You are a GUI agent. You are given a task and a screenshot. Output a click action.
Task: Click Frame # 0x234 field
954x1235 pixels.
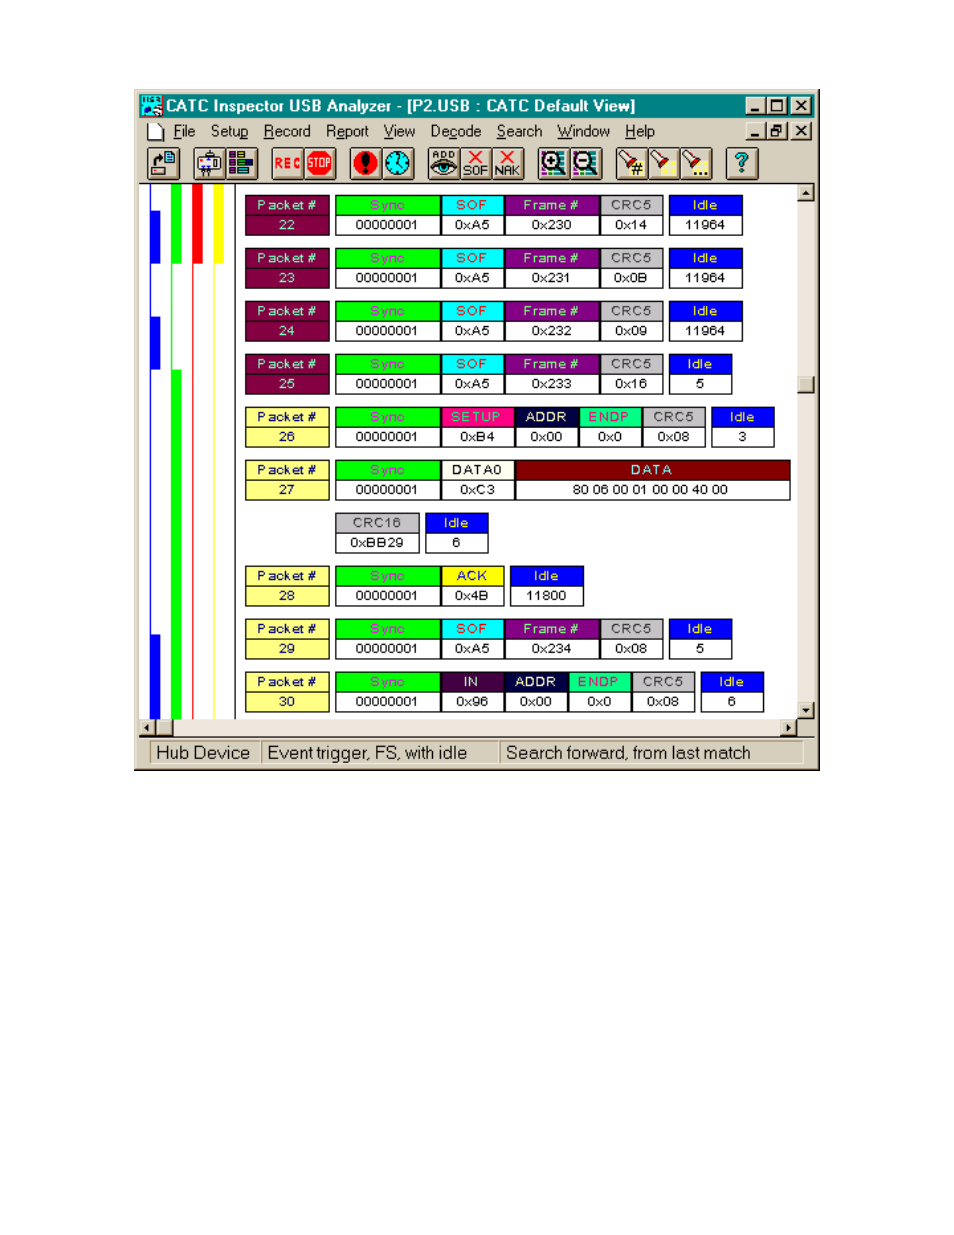(552, 639)
